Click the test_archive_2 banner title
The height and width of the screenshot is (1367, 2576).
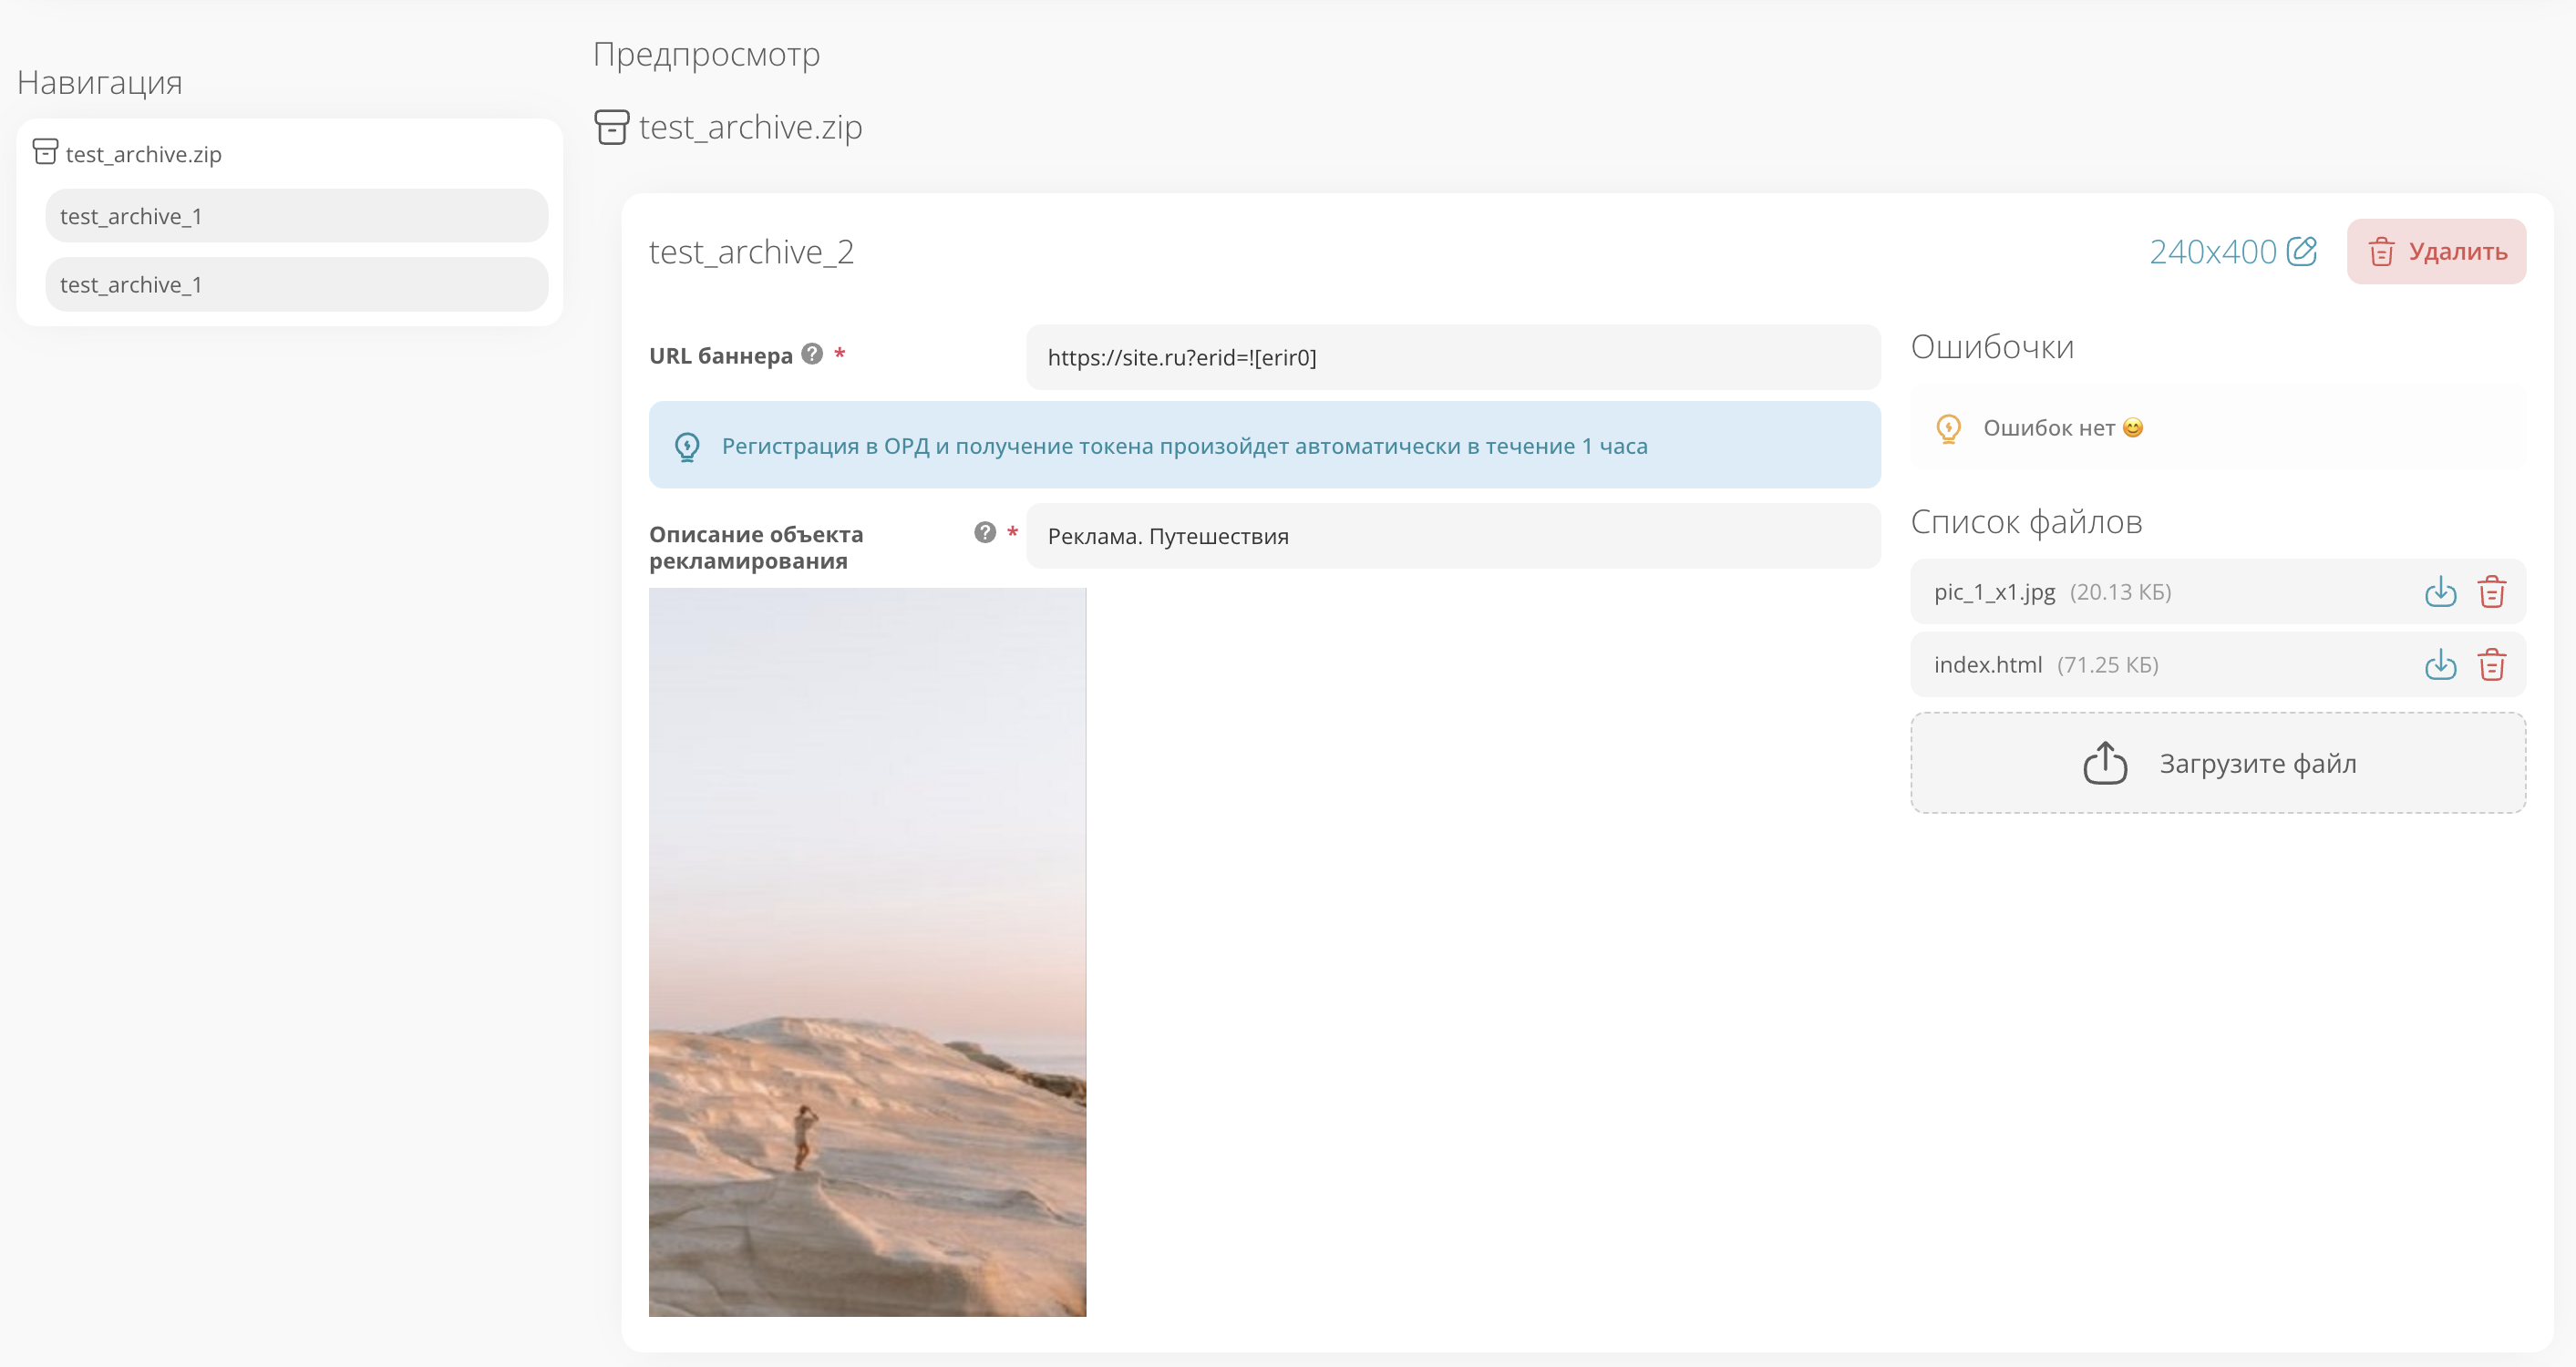point(751,252)
